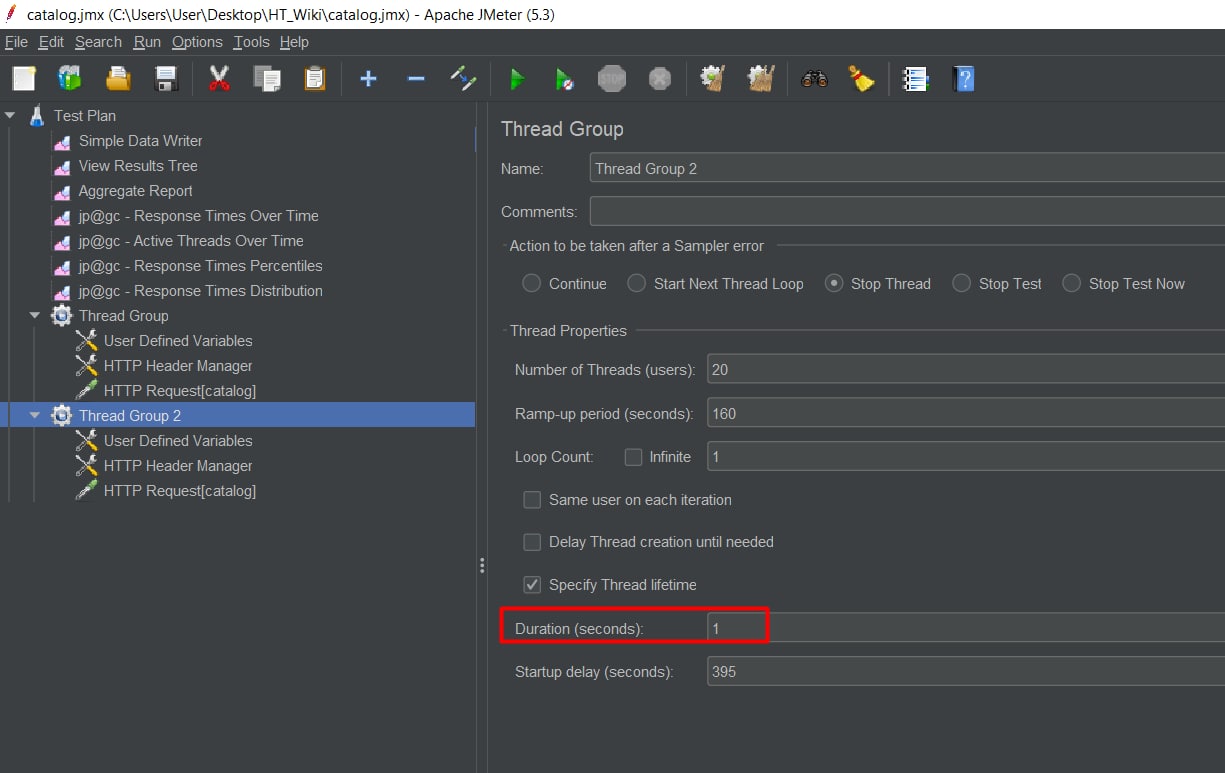Open the Edit menu
Screen dimensions: 1225x773
[51, 42]
